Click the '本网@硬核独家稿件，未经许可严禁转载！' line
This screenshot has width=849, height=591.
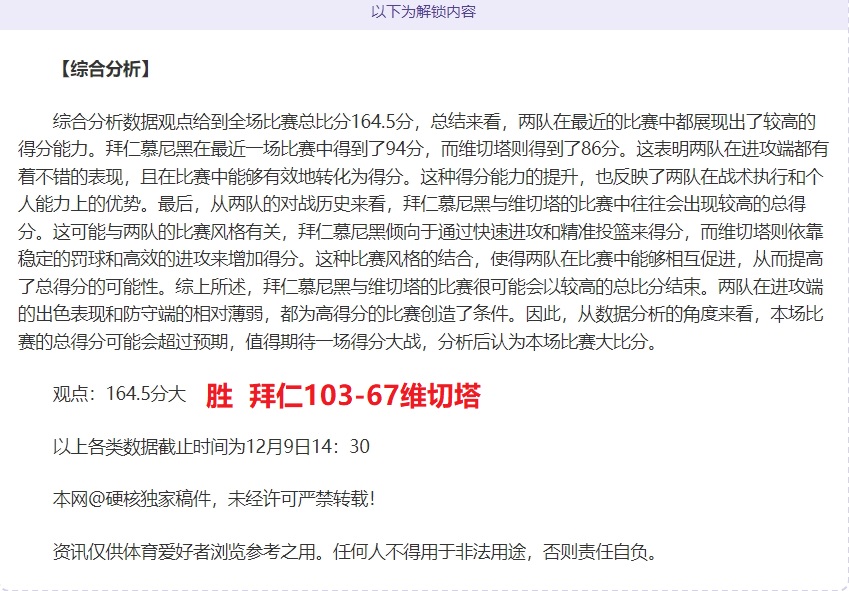point(214,498)
